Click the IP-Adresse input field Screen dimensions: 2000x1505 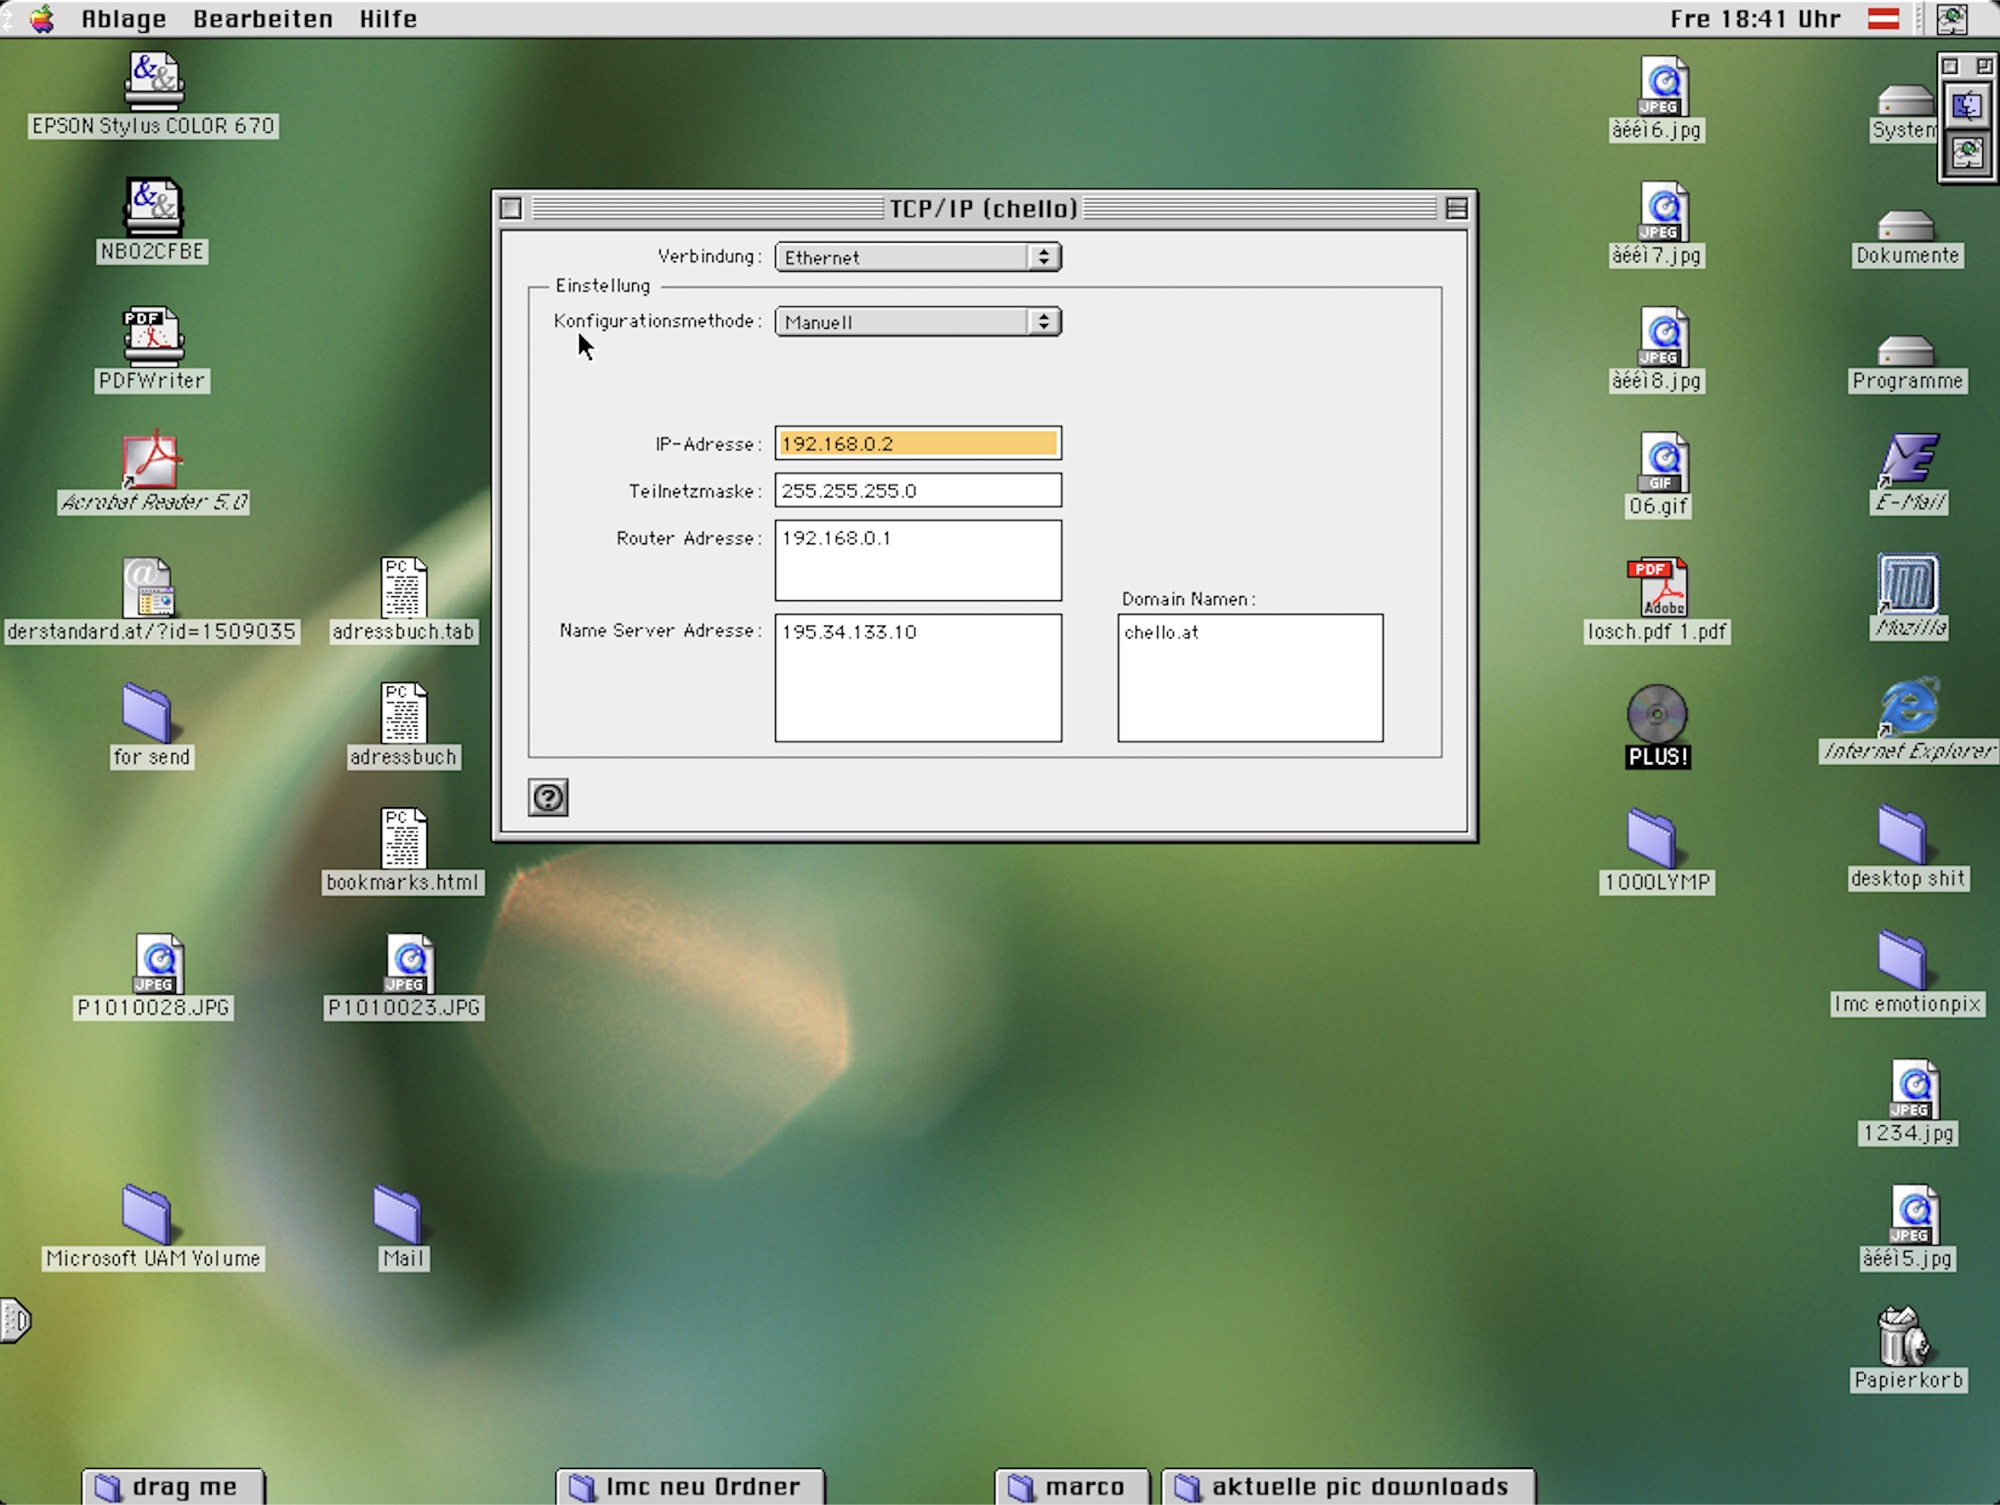[917, 443]
